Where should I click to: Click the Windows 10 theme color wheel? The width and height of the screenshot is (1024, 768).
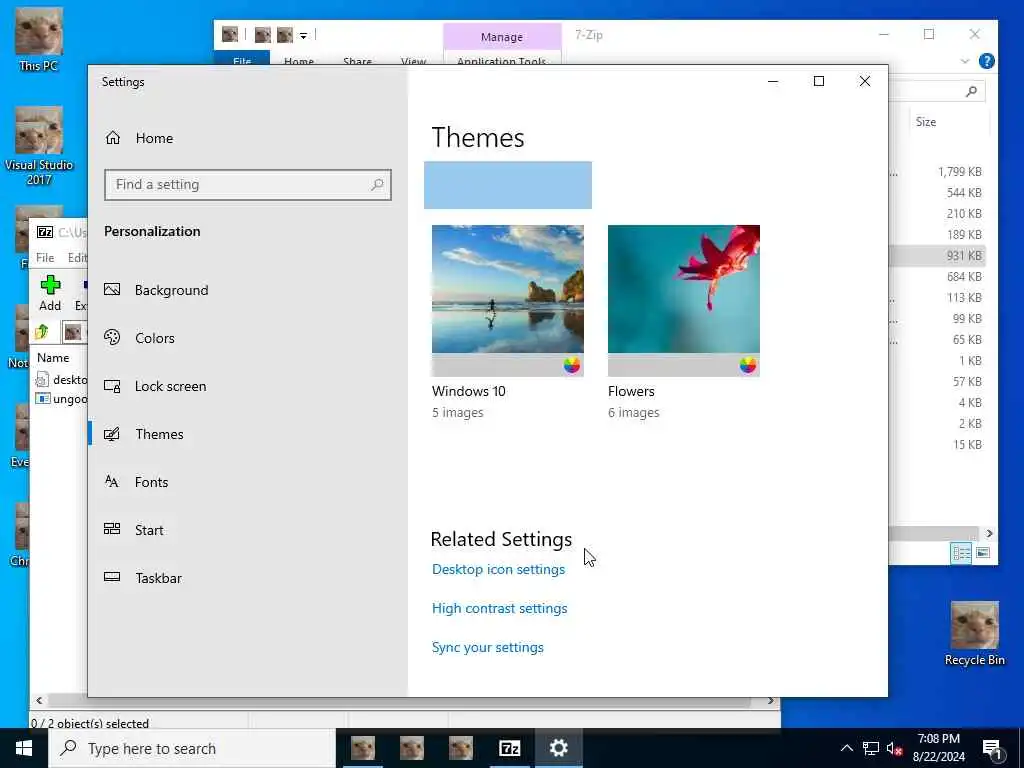(x=571, y=365)
